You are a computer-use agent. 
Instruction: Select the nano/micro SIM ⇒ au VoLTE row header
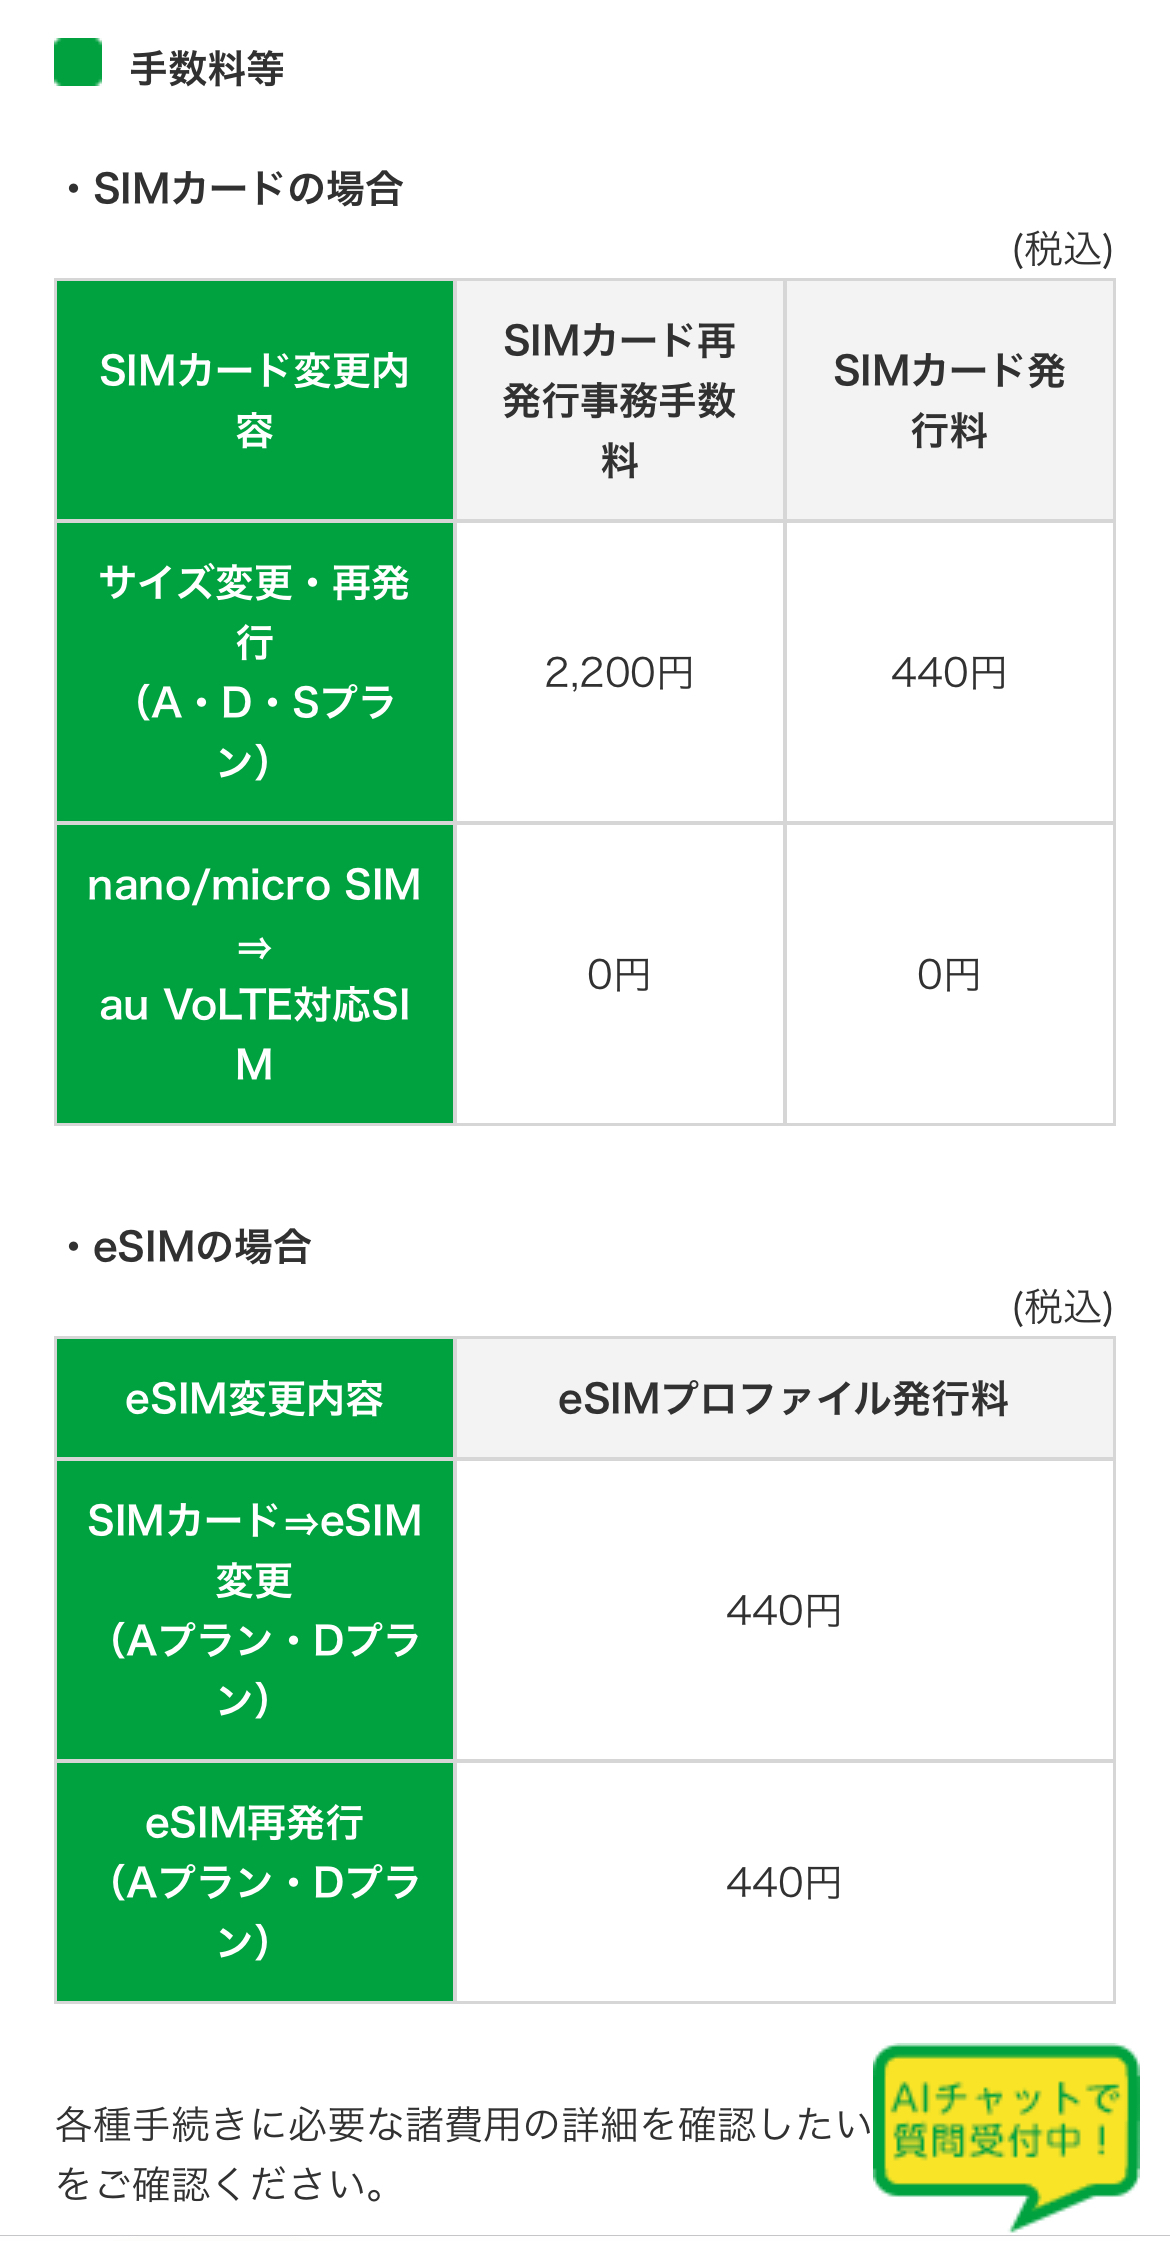point(255,974)
